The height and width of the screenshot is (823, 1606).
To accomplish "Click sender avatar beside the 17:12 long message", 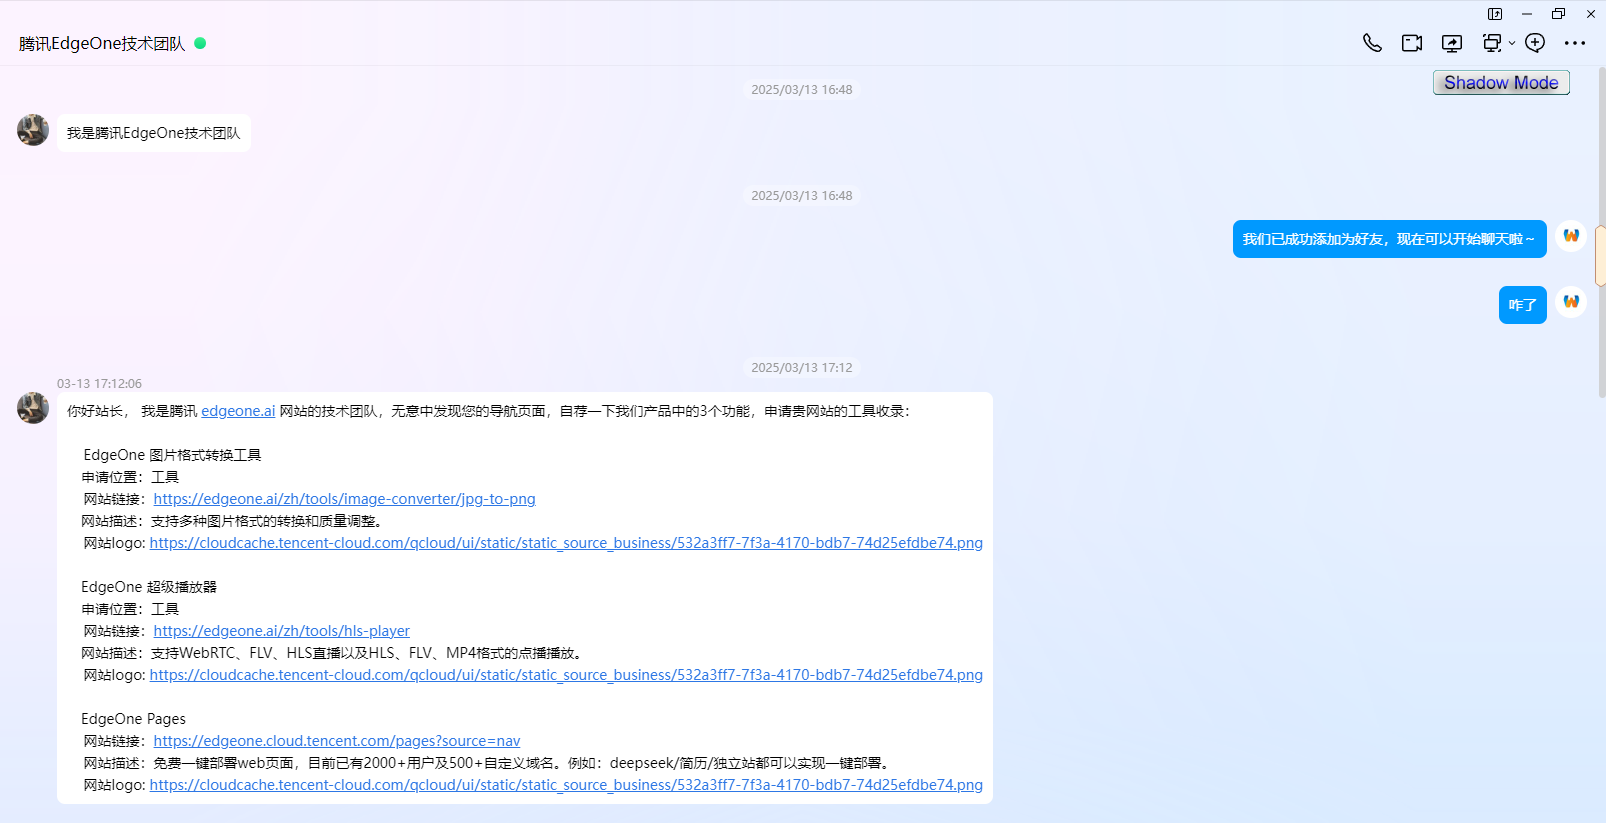I will 33,408.
